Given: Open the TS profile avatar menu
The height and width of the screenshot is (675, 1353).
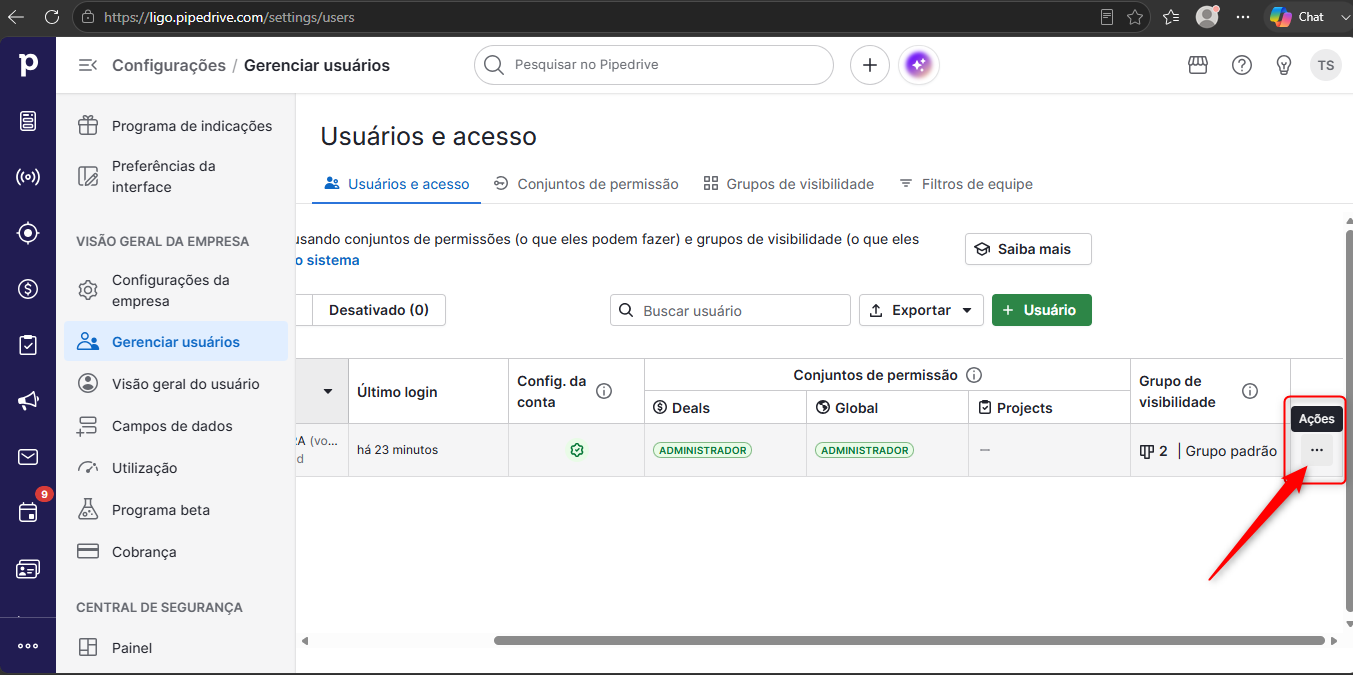Looking at the screenshot, I should point(1326,65).
